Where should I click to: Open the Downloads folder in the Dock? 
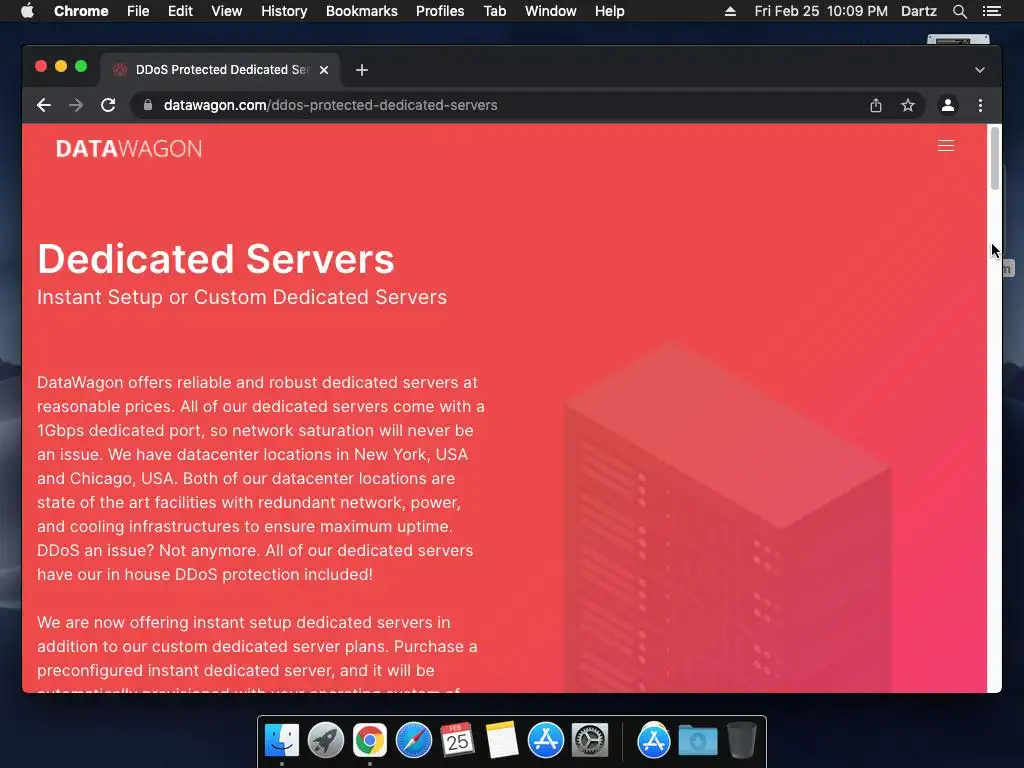tap(697, 741)
